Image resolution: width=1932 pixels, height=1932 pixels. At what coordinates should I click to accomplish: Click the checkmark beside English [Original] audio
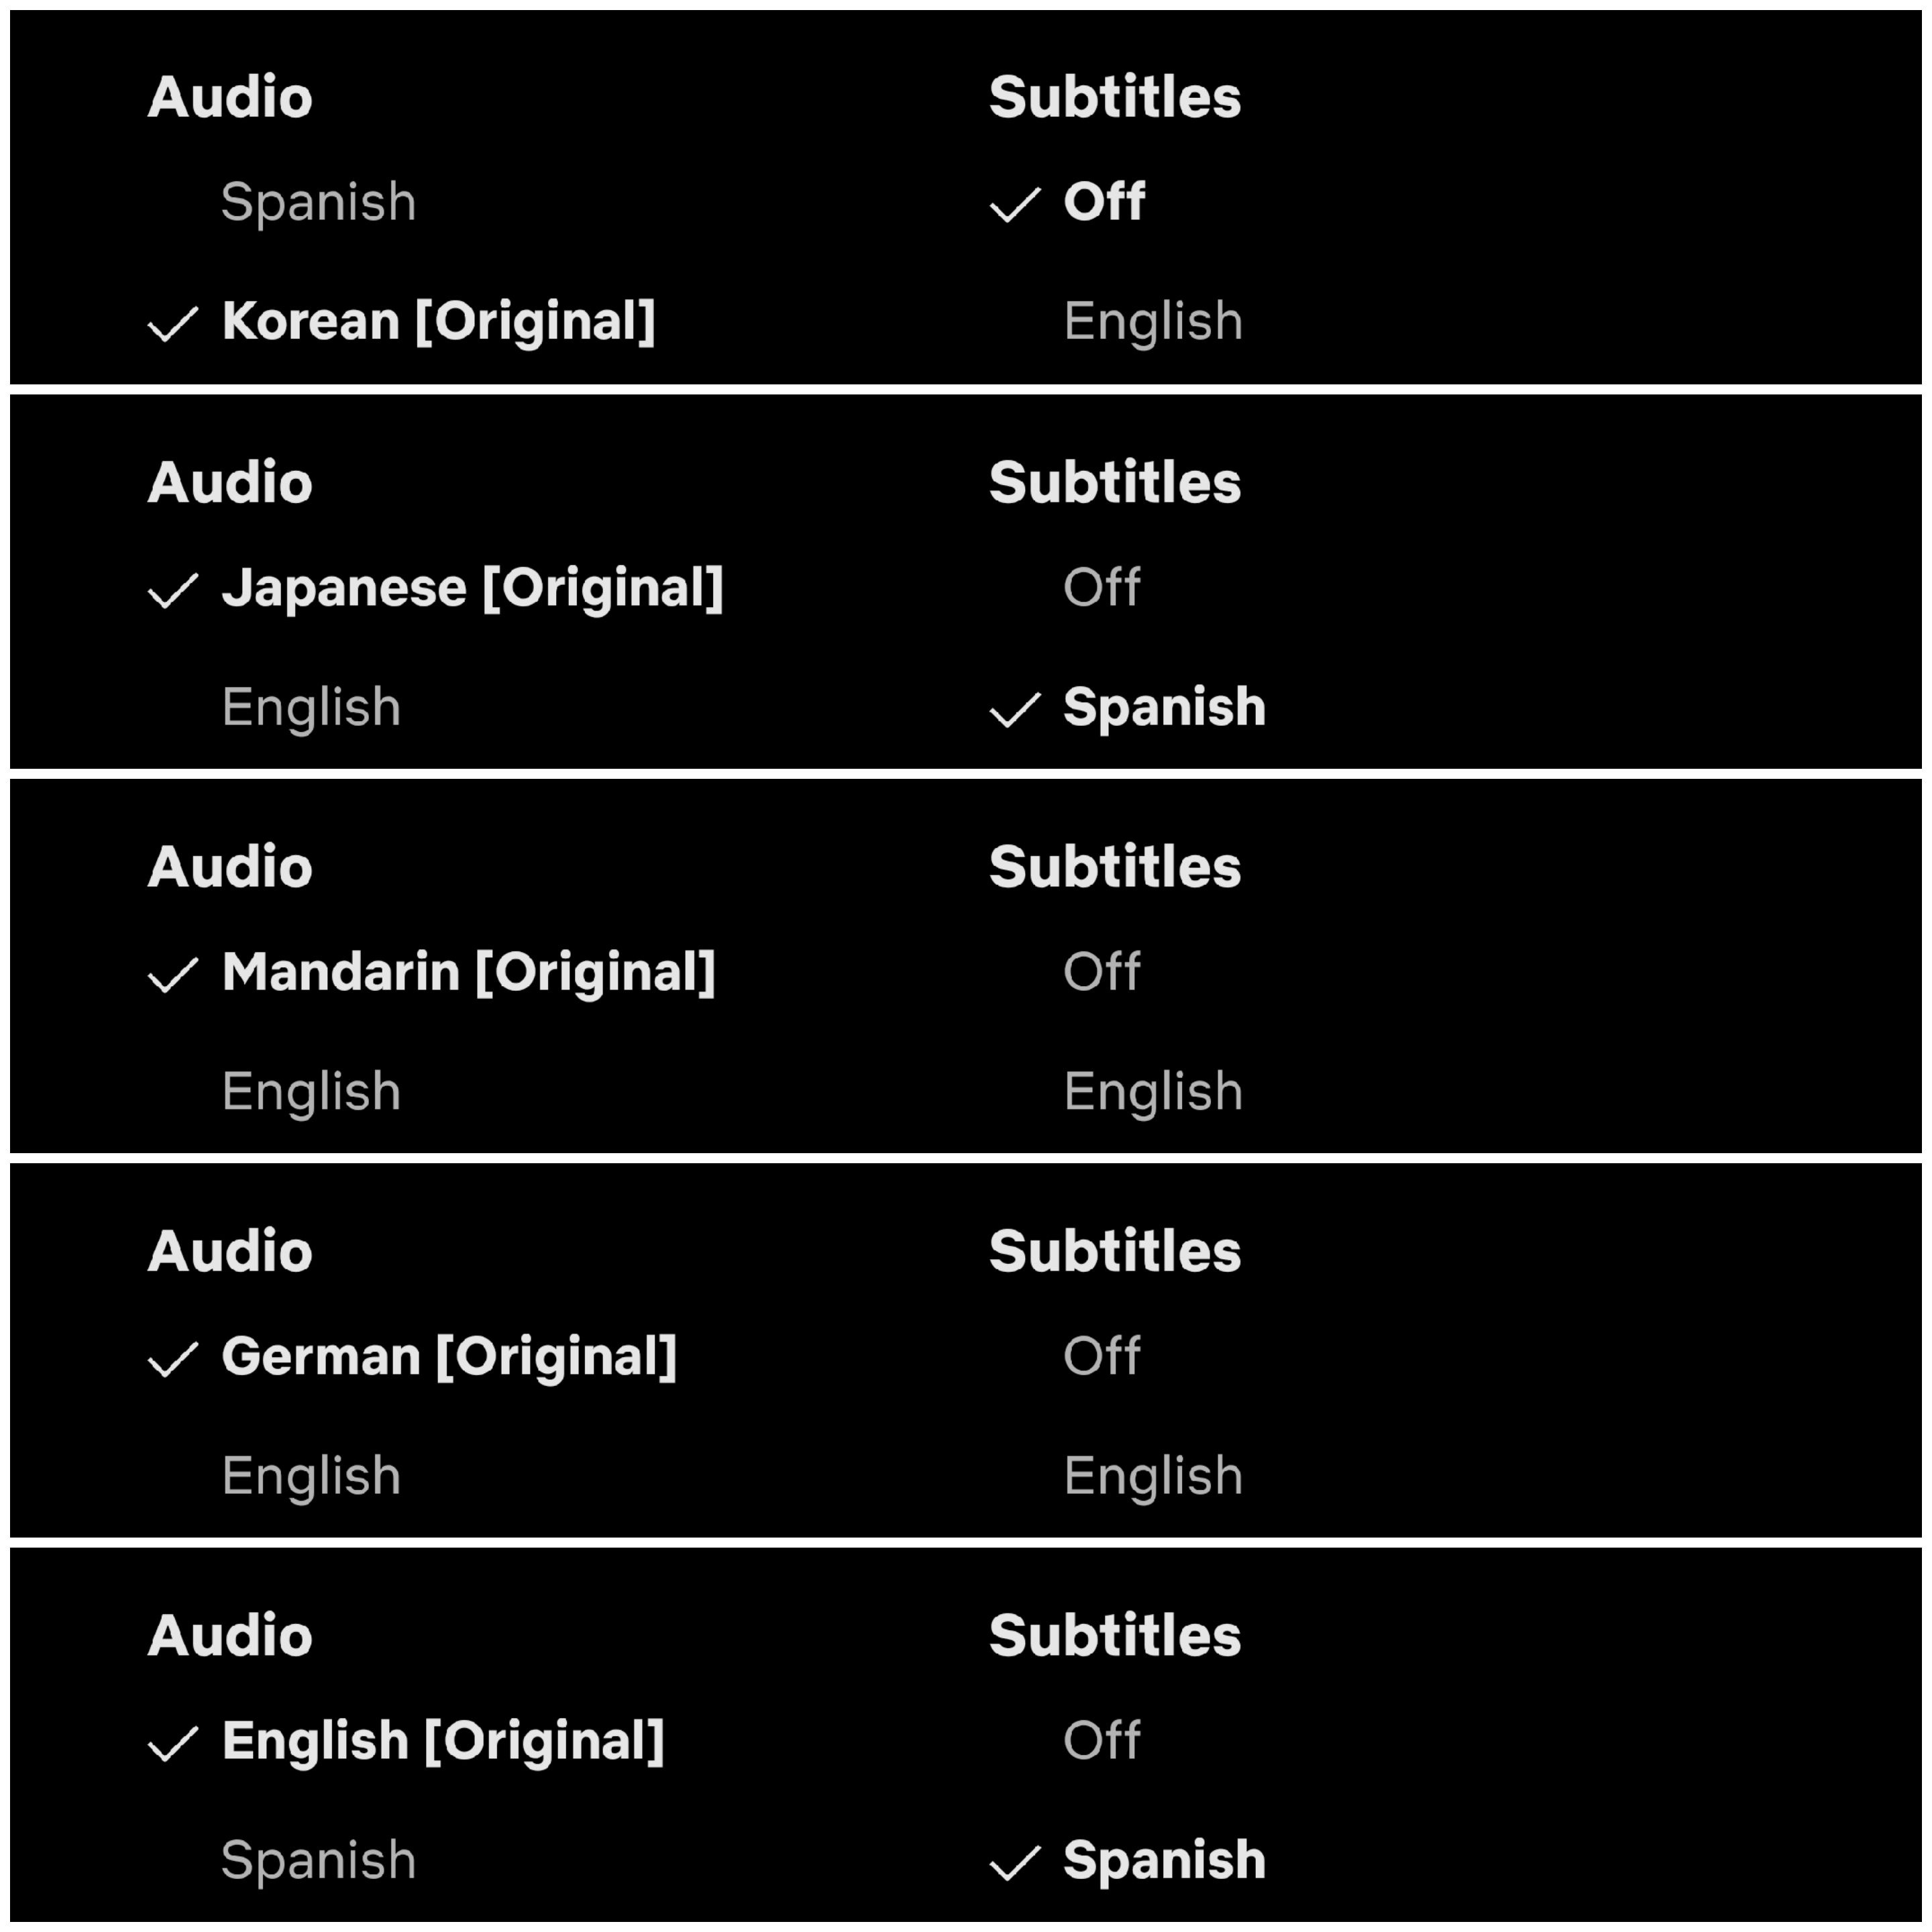point(173,1743)
